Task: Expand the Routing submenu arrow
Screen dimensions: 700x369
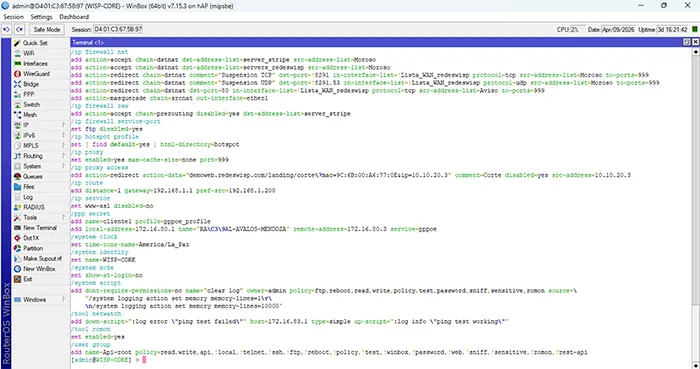Action: tap(64, 156)
